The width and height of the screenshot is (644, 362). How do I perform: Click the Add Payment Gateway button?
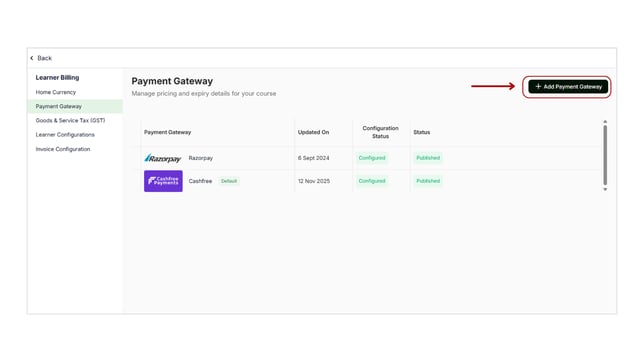coord(568,87)
